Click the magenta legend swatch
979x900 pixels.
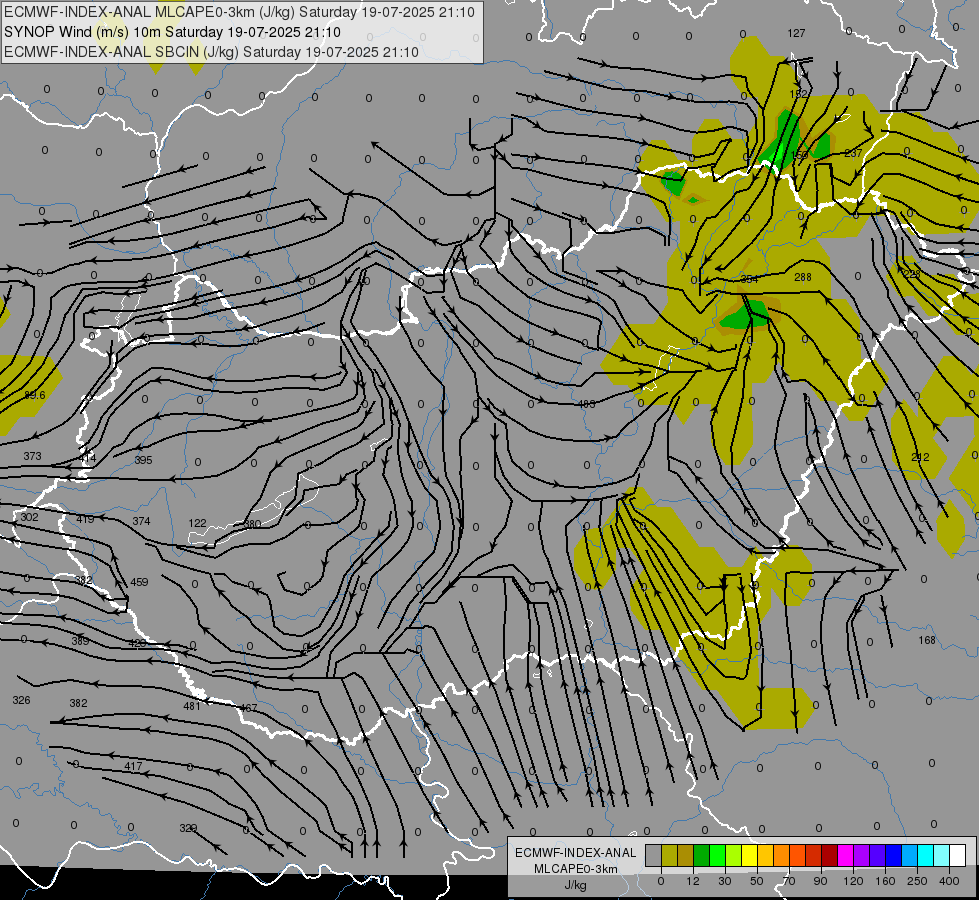846,856
